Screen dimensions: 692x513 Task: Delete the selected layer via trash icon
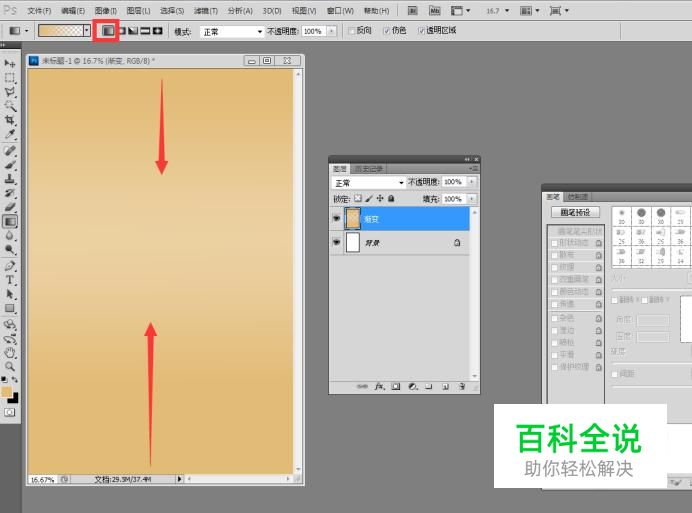coord(462,387)
